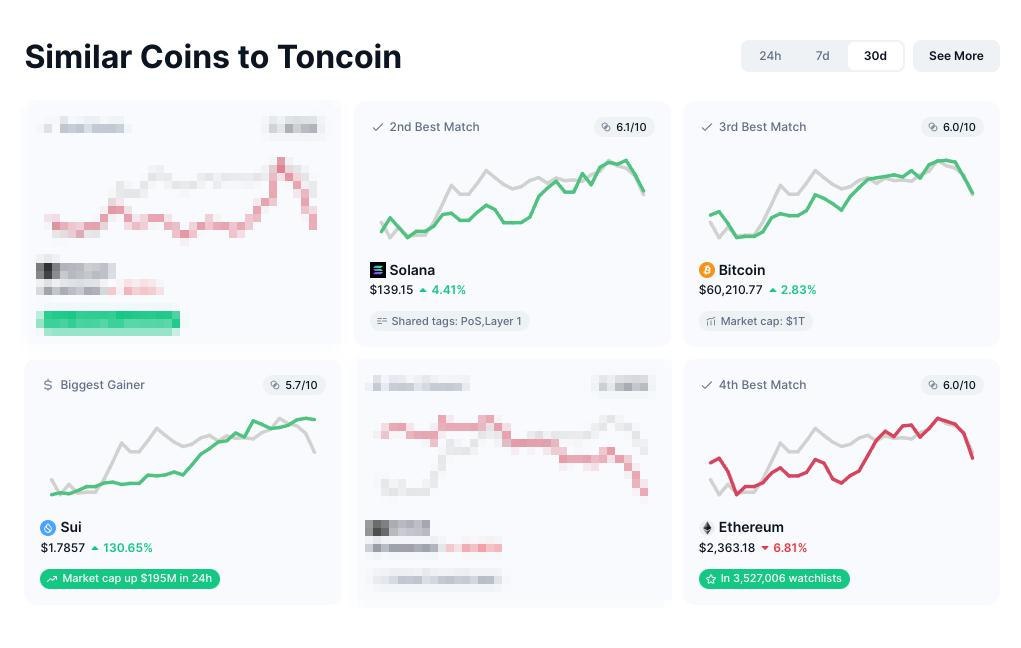Open the Ethereum red price chart

[841, 455]
